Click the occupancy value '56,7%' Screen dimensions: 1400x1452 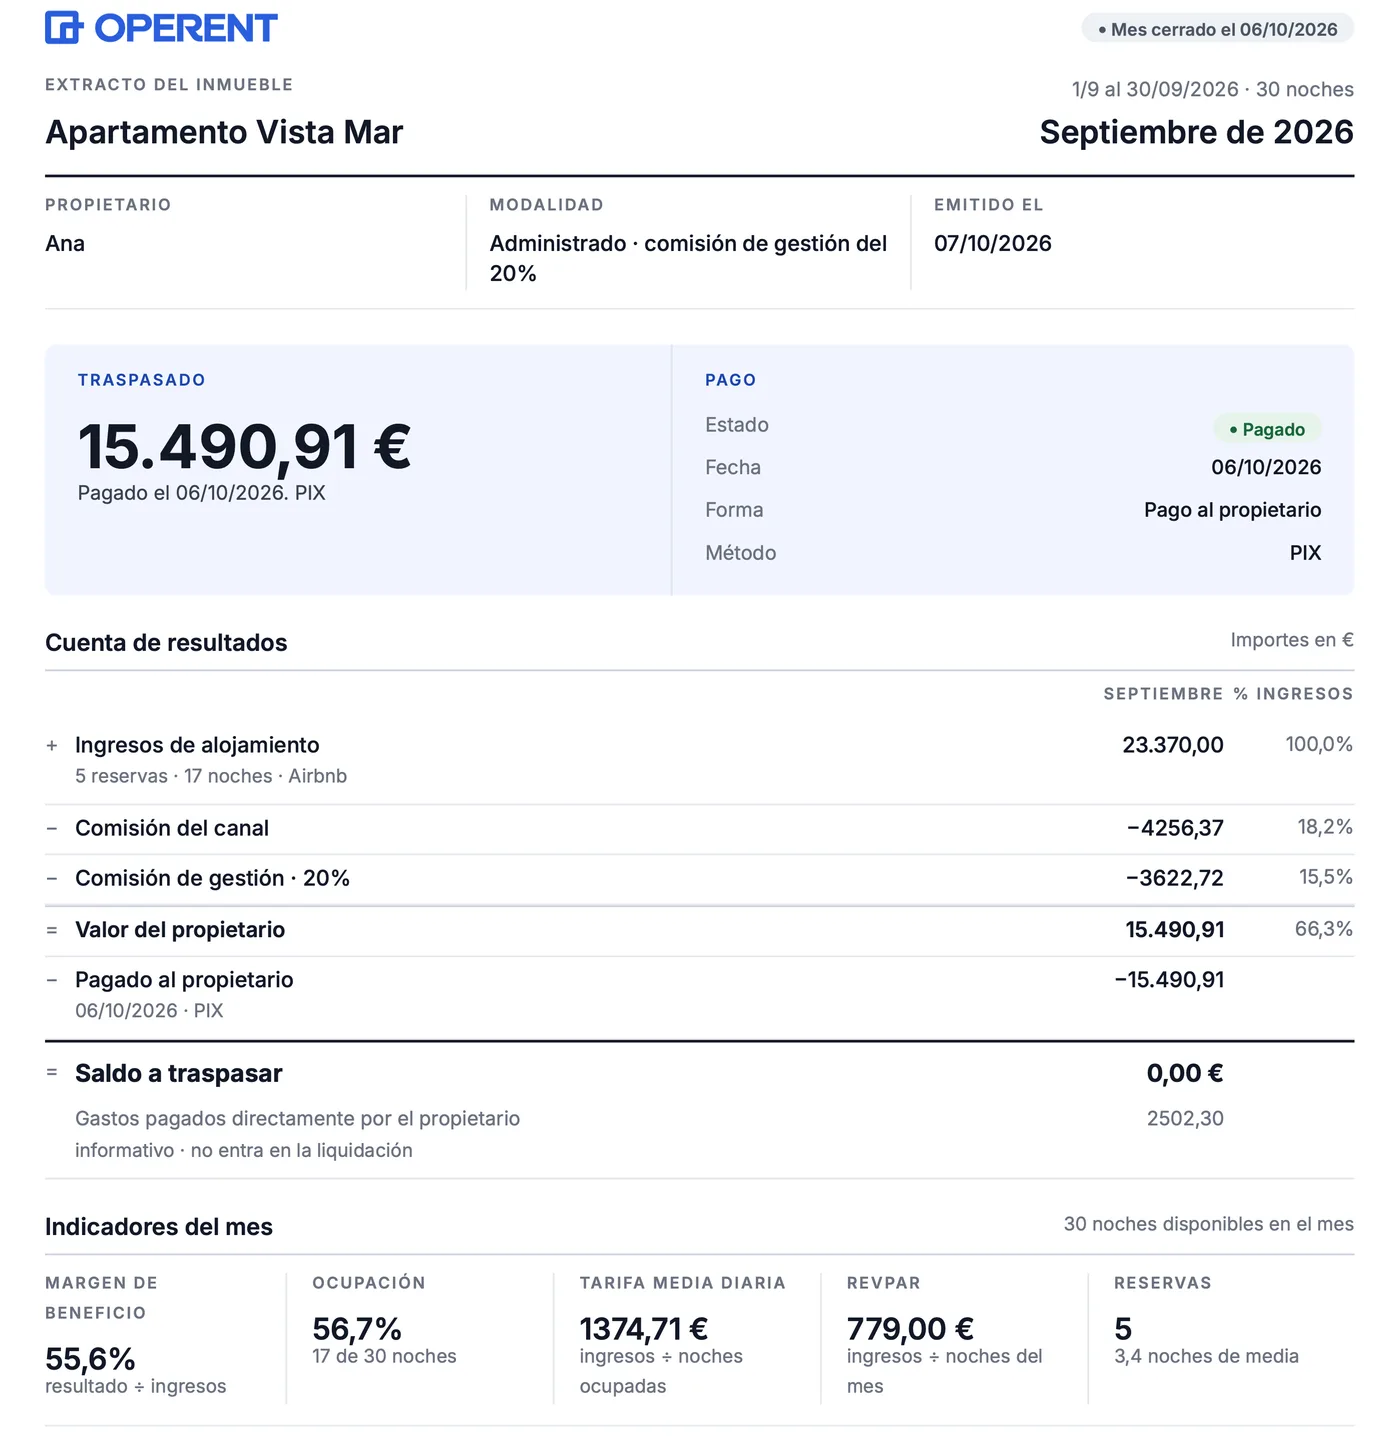[x=357, y=1329]
